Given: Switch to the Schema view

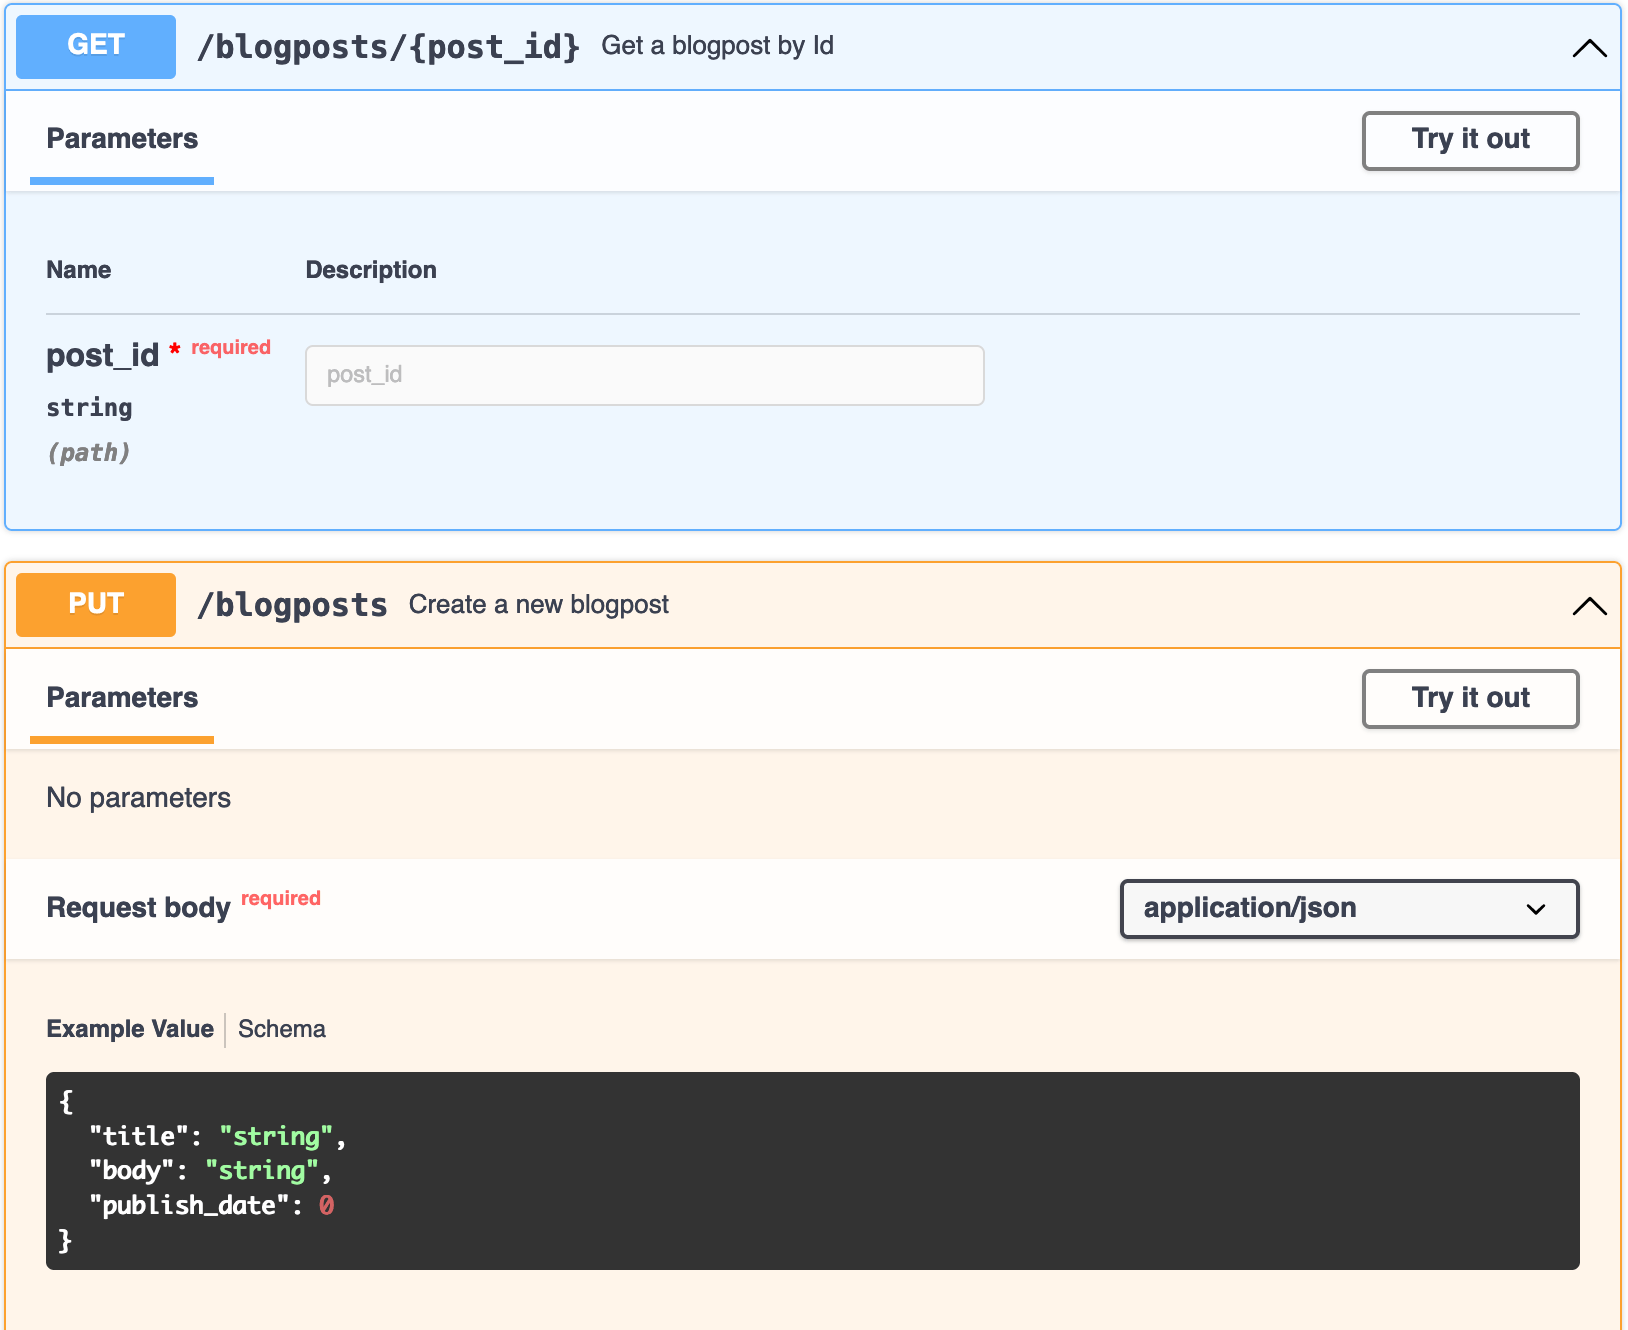Looking at the screenshot, I should click(x=281, y=1029).
